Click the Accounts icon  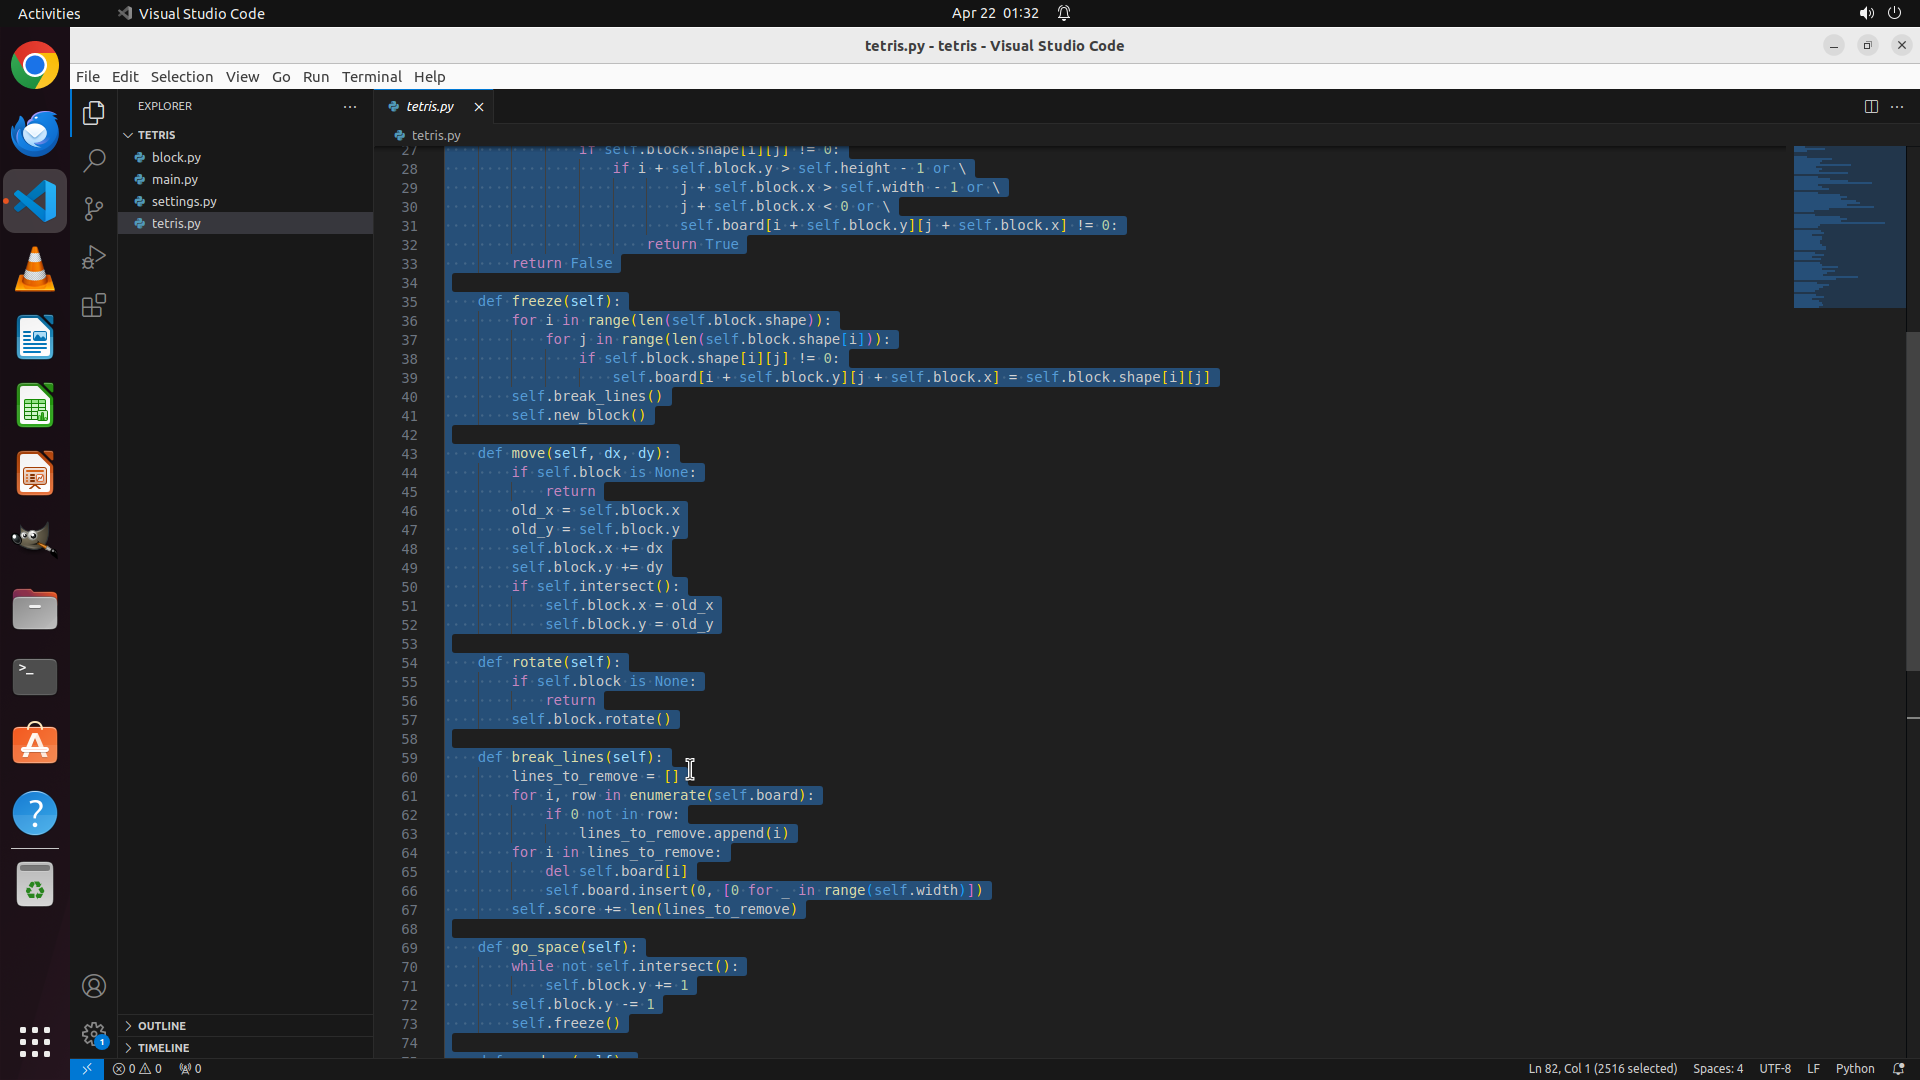coord(94,986)
